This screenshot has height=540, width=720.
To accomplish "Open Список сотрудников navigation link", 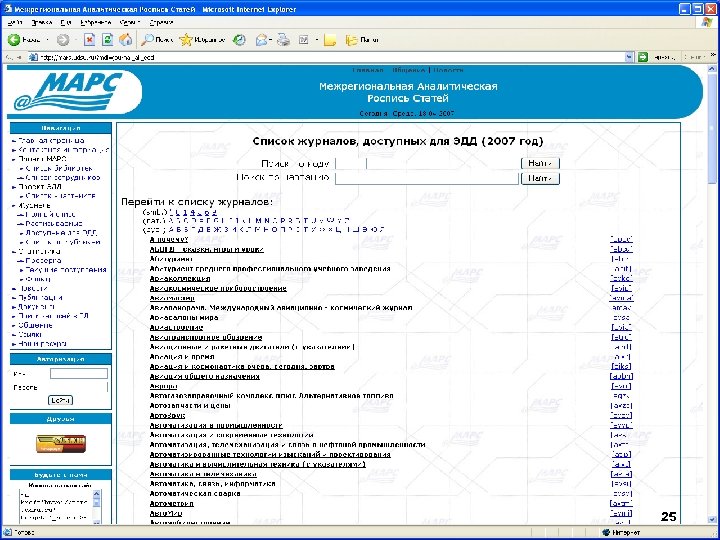I will (62, 177).
